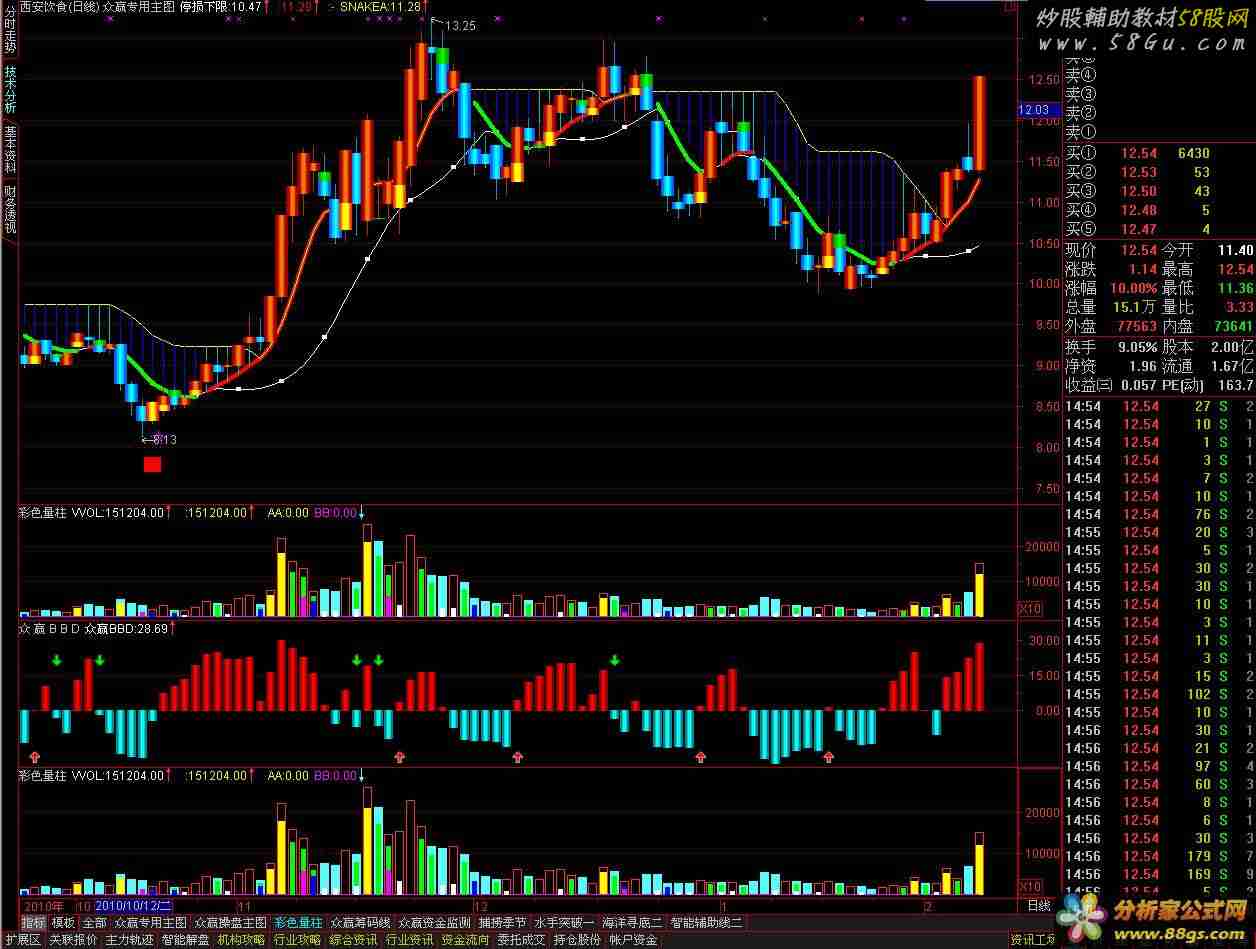Click the trade row with volume 102
1256x949 pixels.
(1160, 694)
